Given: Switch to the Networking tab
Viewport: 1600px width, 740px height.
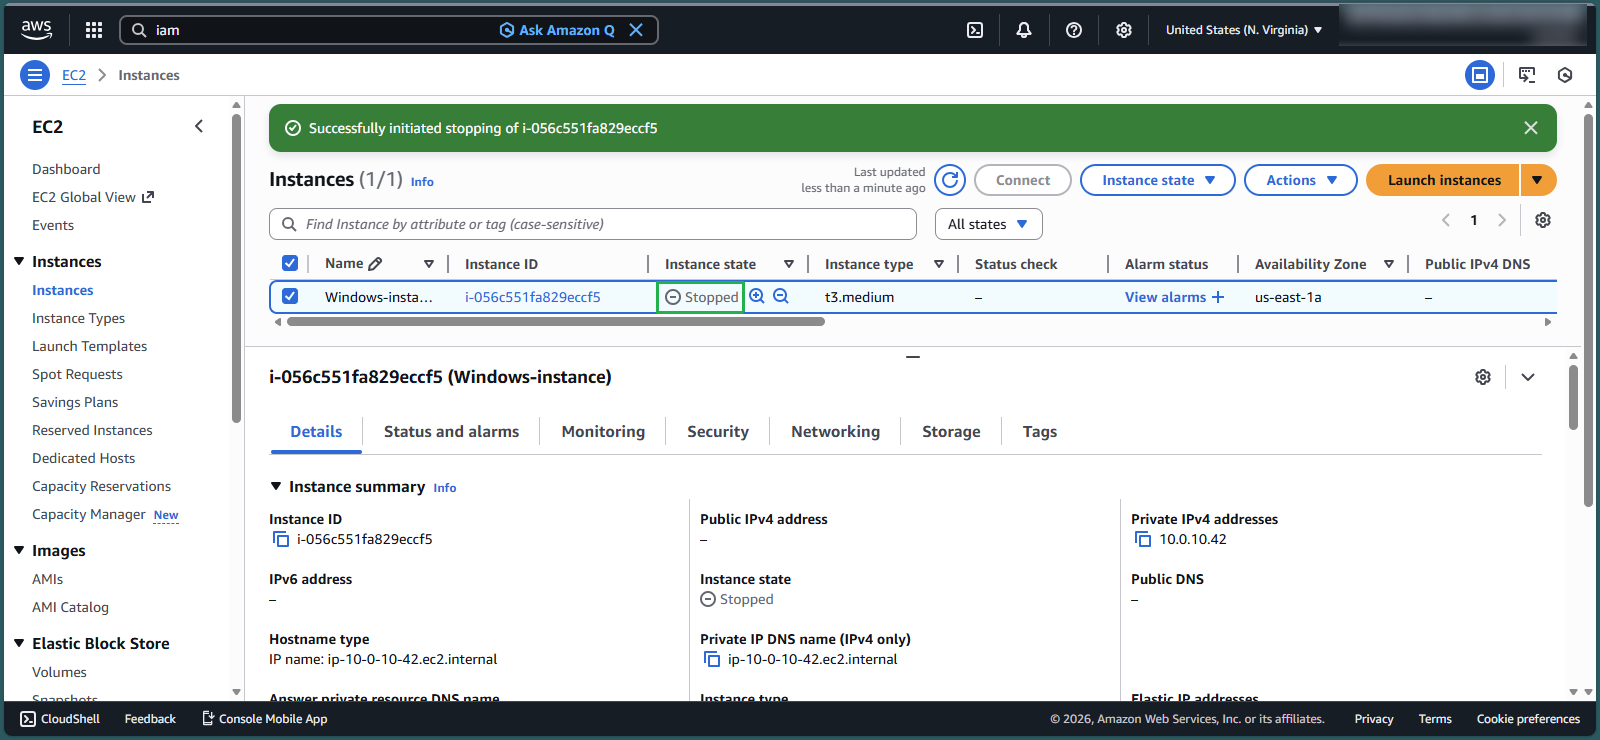Looking at the screenshot, I should pyautogui.click(x=835, y=432).
